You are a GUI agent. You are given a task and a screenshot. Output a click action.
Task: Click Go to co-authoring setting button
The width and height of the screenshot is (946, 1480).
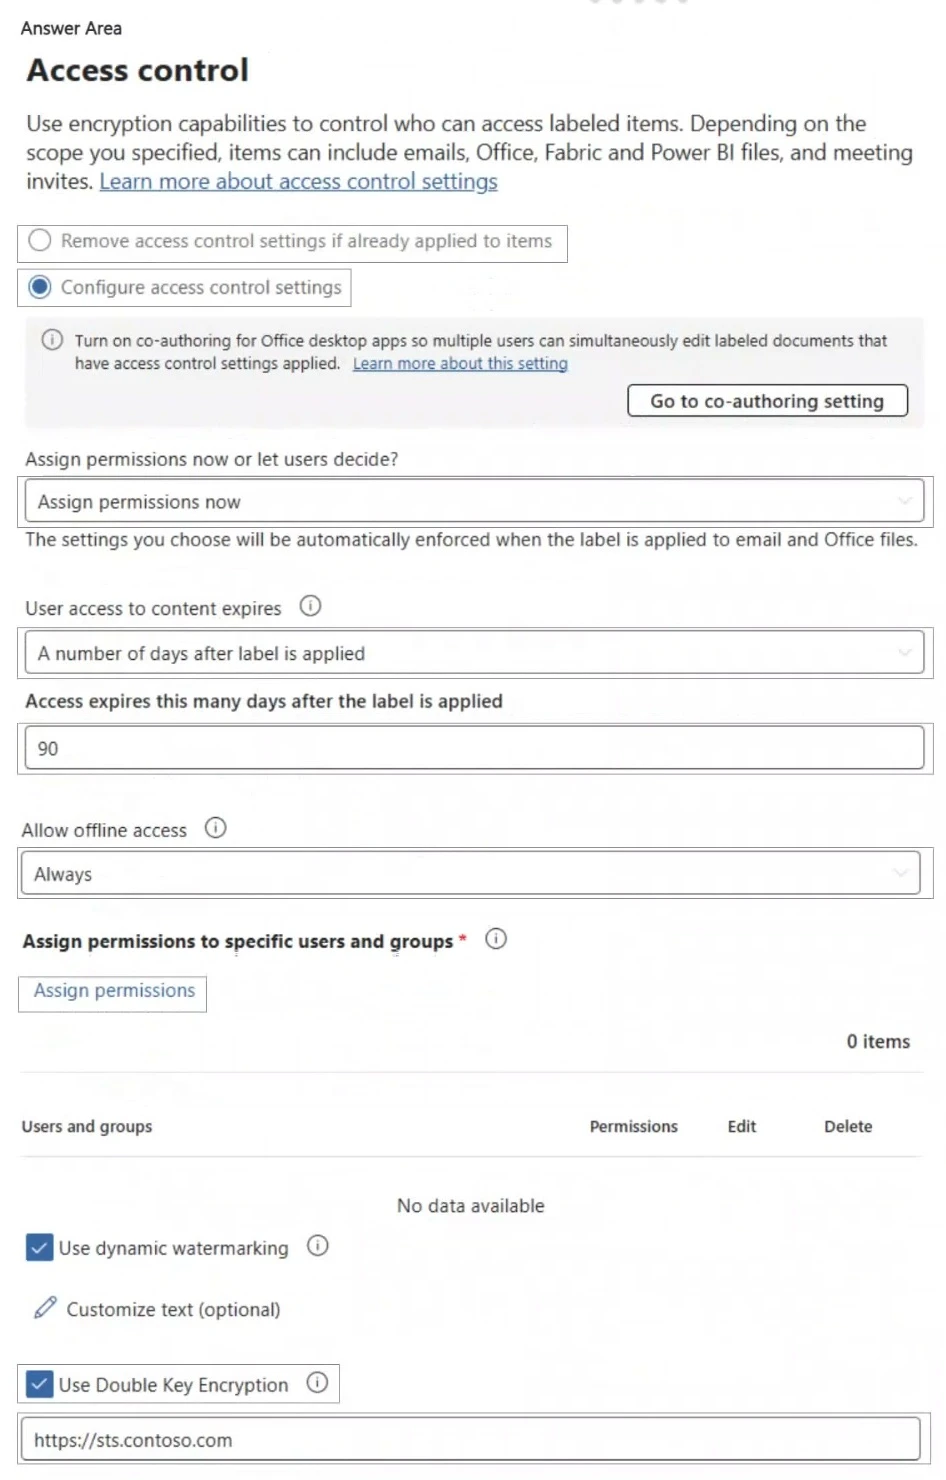coord(767,401)
